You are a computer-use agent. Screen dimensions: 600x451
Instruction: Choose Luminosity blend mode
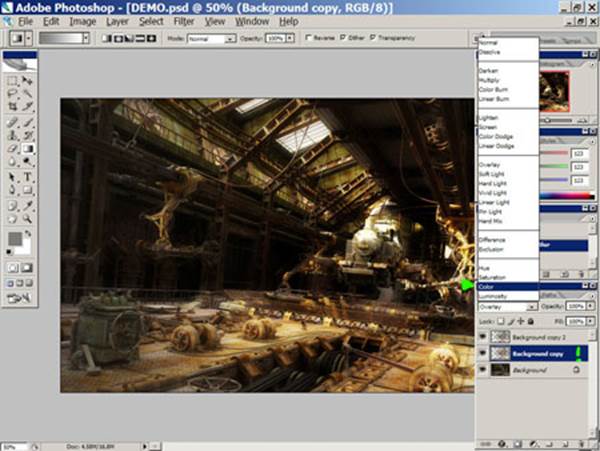[x=508, y=296]
